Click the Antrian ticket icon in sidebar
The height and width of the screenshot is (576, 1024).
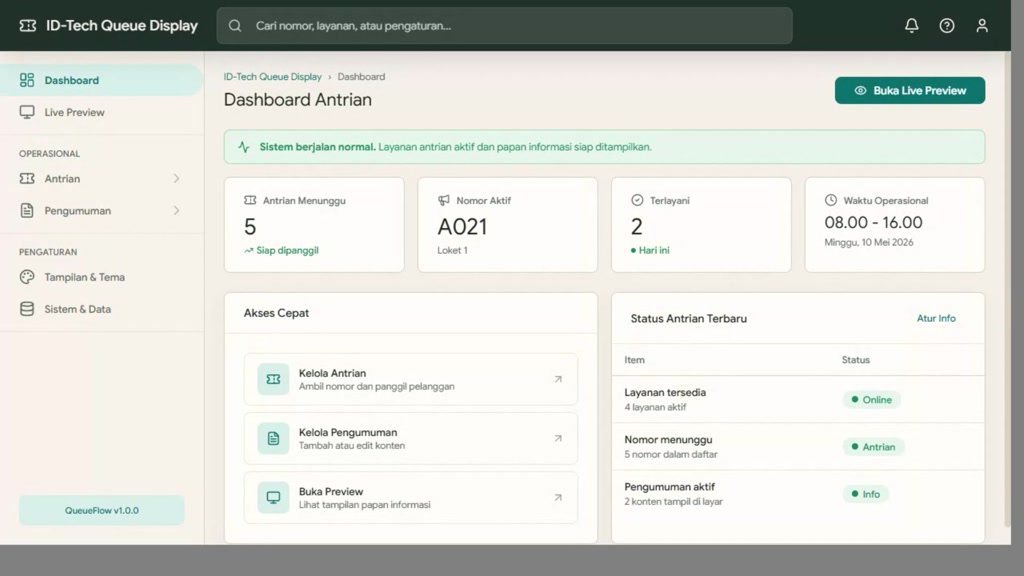coord(27,178)
